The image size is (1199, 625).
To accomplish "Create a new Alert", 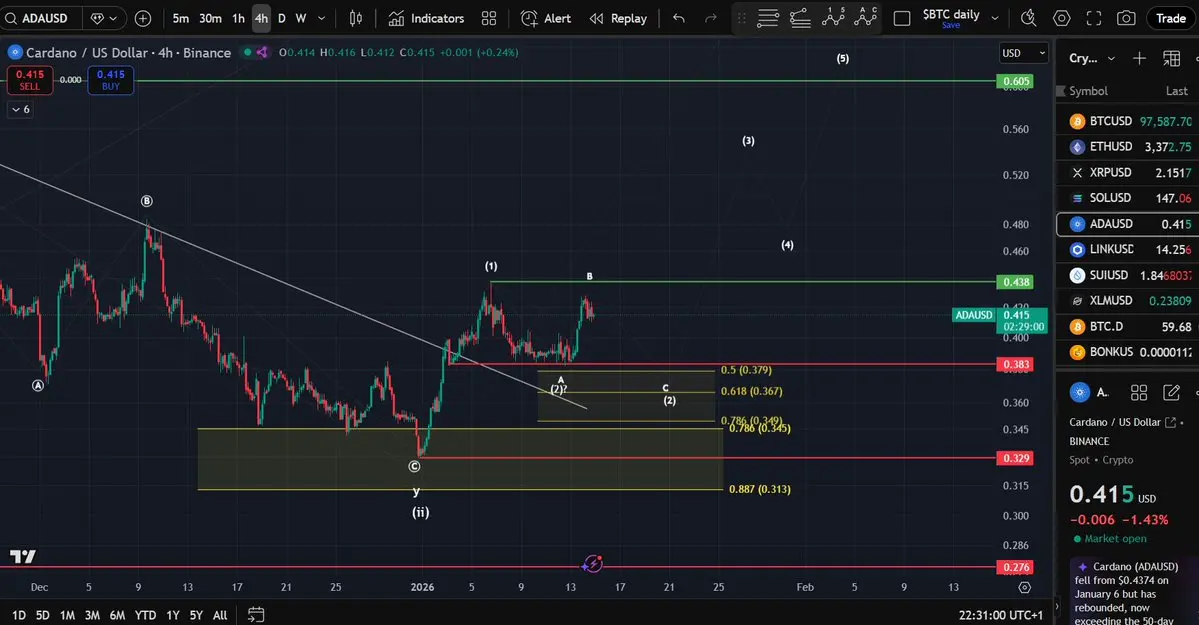I will (545, 18).
